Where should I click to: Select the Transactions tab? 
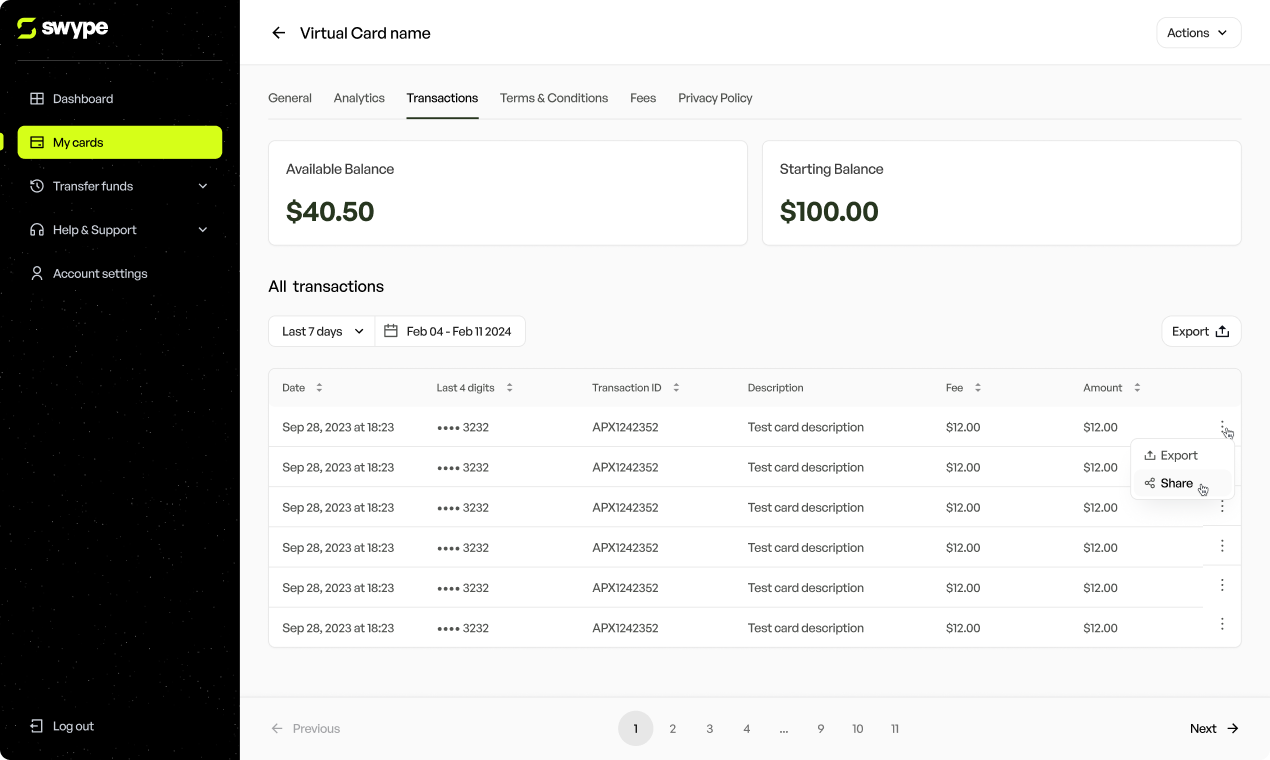[x=442, y=98]
